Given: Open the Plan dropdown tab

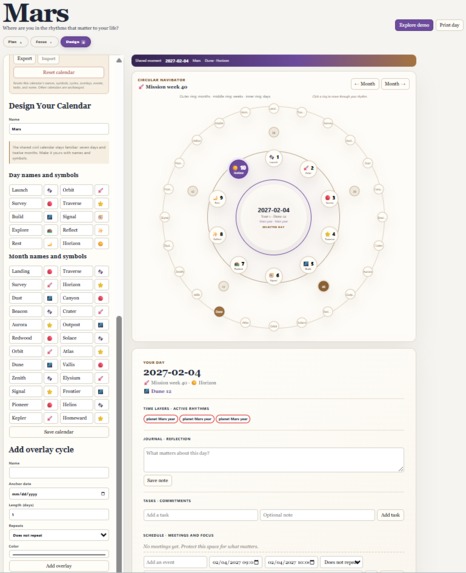Looking at the screenshot, I should pos(16,42).
